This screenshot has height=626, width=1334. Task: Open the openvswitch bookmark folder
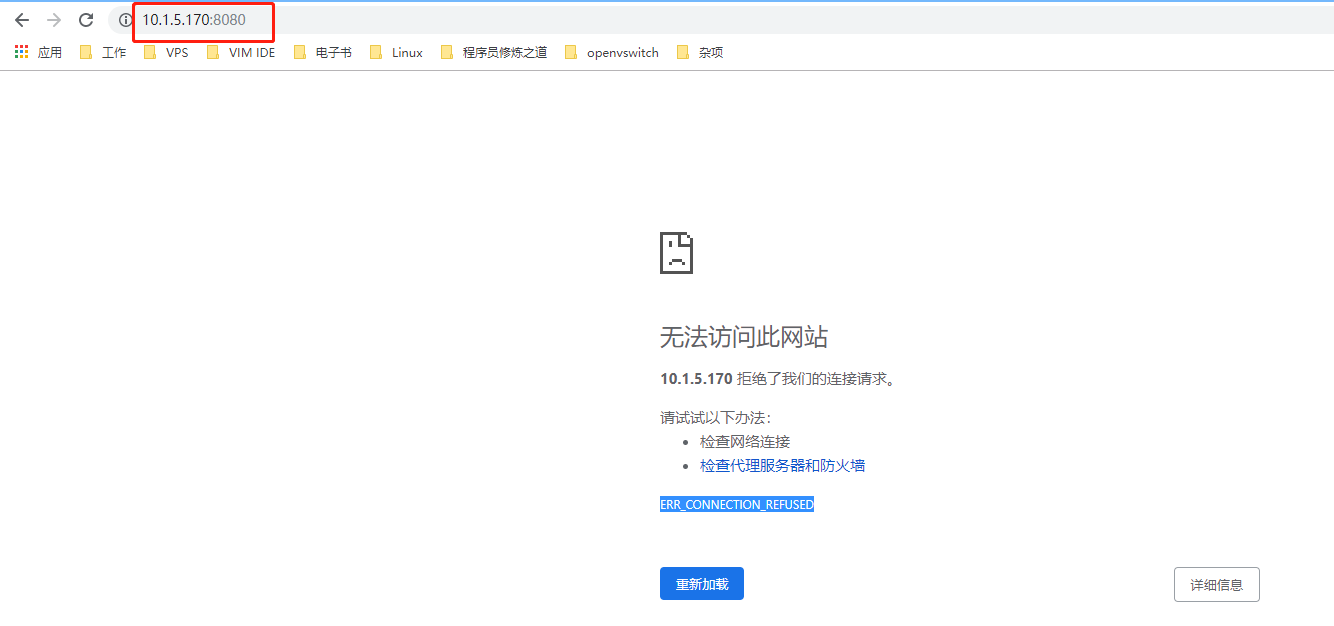click(612, 52)
